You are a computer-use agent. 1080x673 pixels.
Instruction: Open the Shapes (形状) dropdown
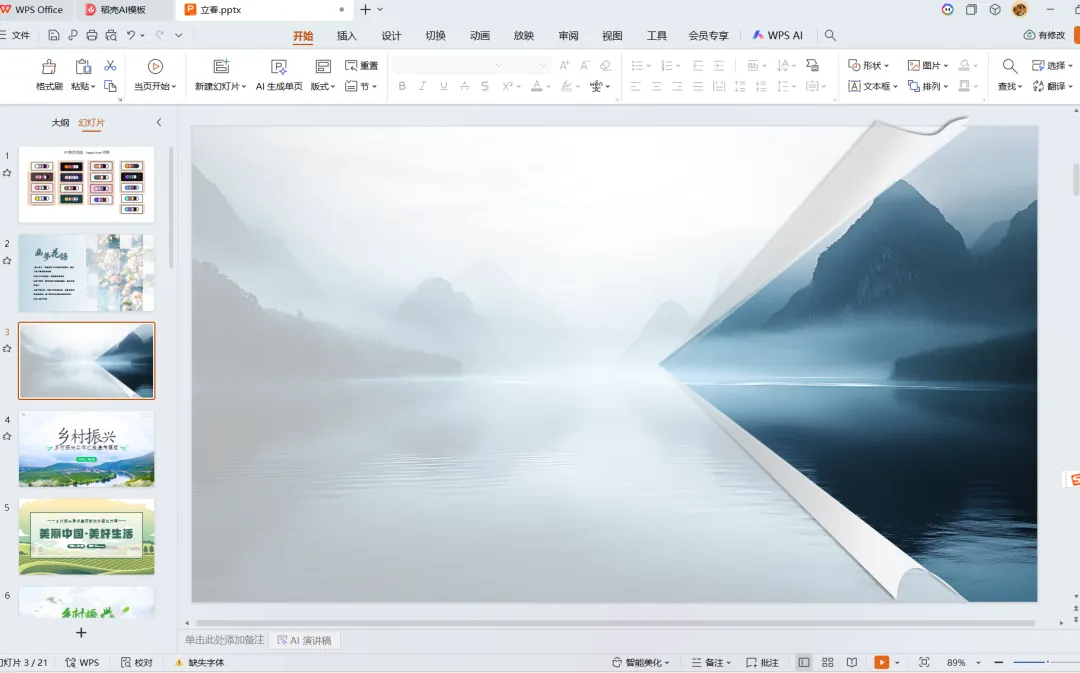(868, 65)
